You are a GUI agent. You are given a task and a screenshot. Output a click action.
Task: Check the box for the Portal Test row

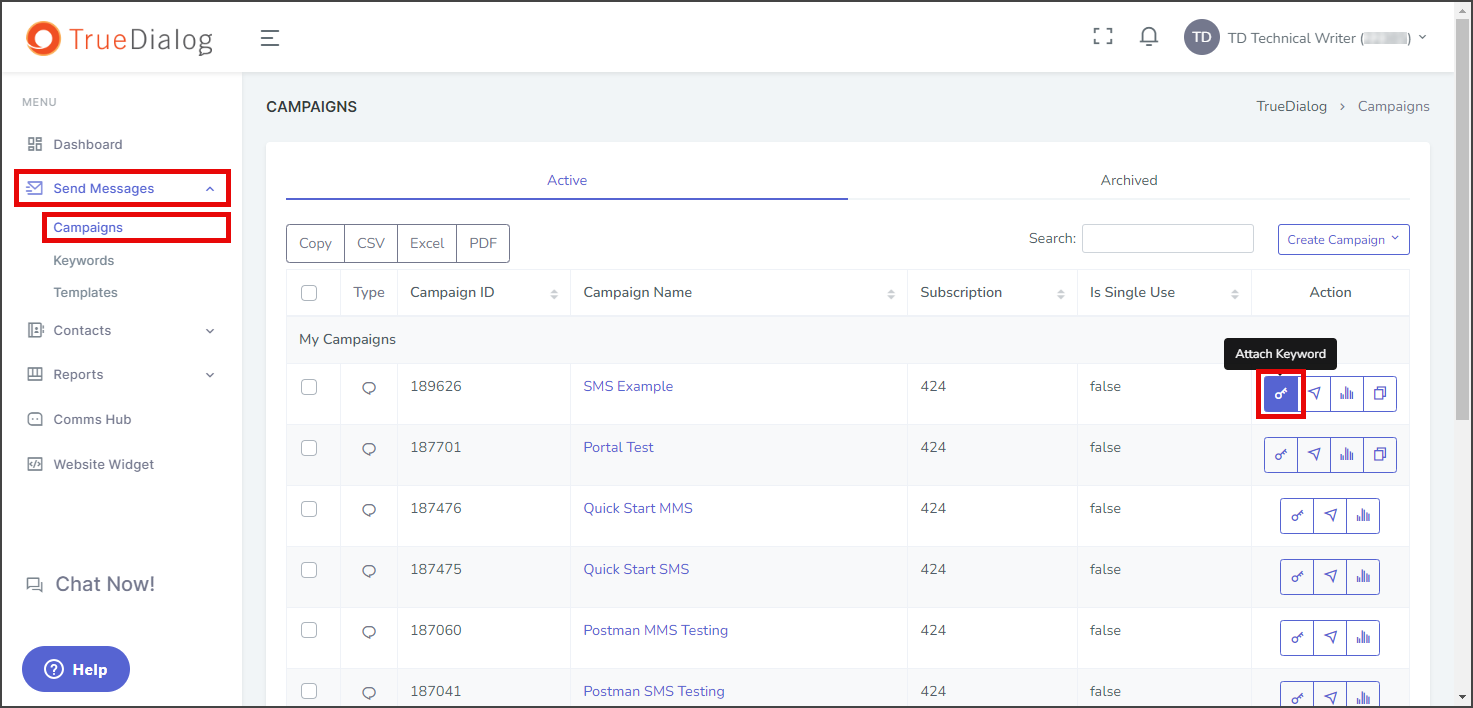tap(309, 448)
